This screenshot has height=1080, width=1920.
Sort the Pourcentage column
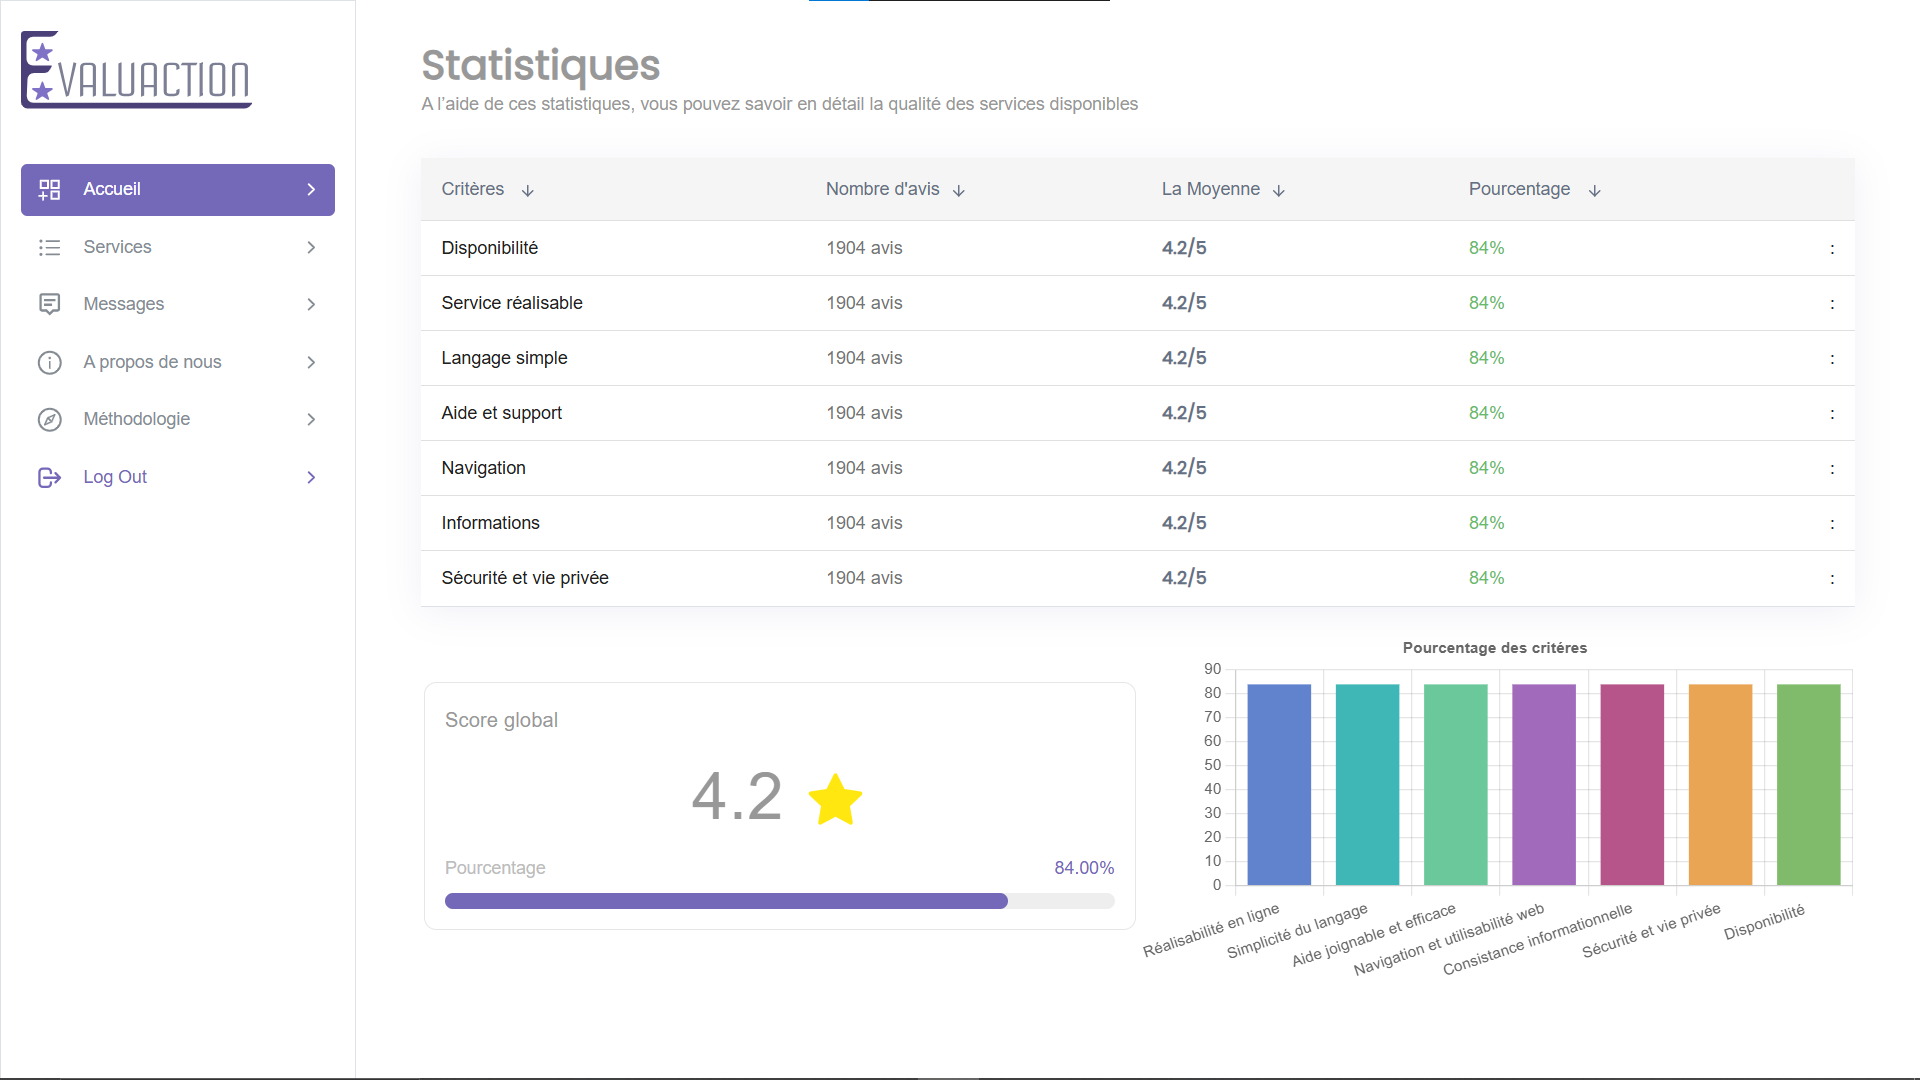[x=1594, y=190]
